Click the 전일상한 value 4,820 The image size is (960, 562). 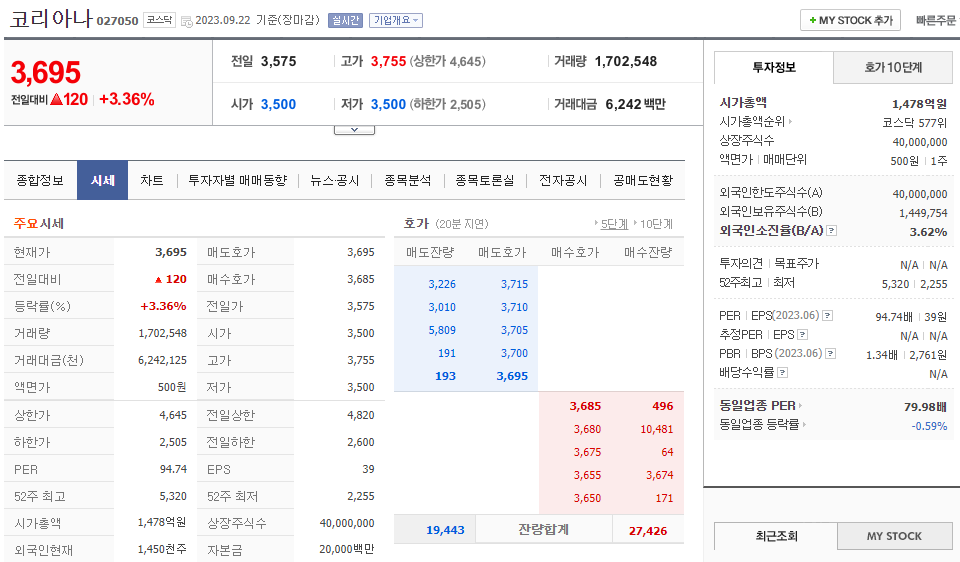(x=361, y=415)
